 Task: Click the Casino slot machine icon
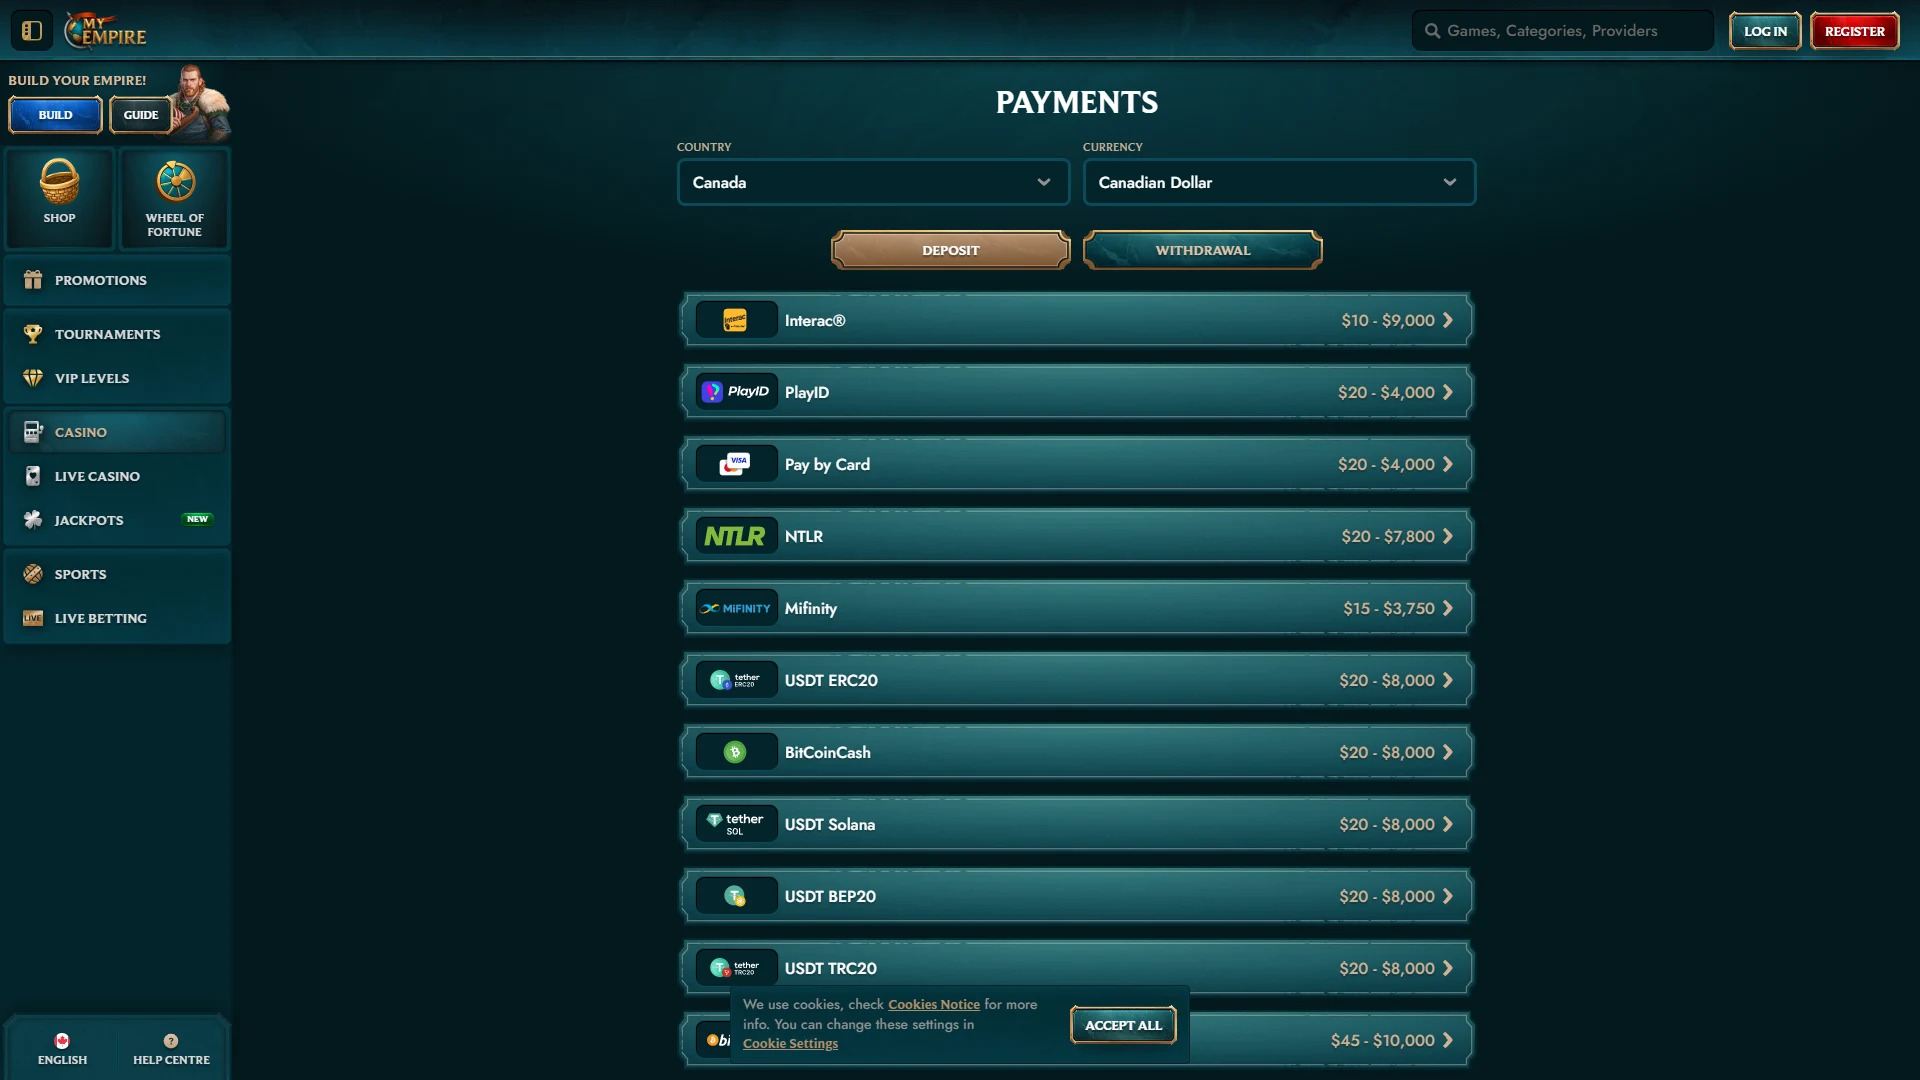click(33, 432)
